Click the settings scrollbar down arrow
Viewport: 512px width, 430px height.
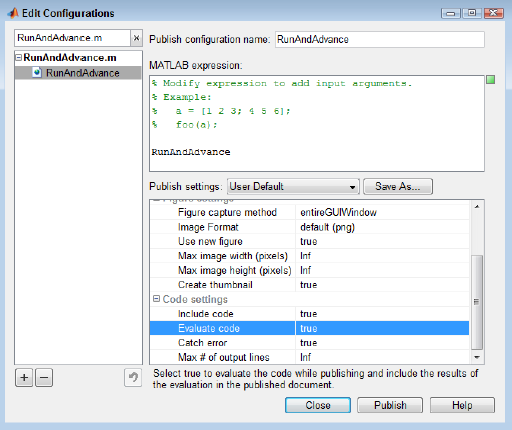click(x=477, y=357)
